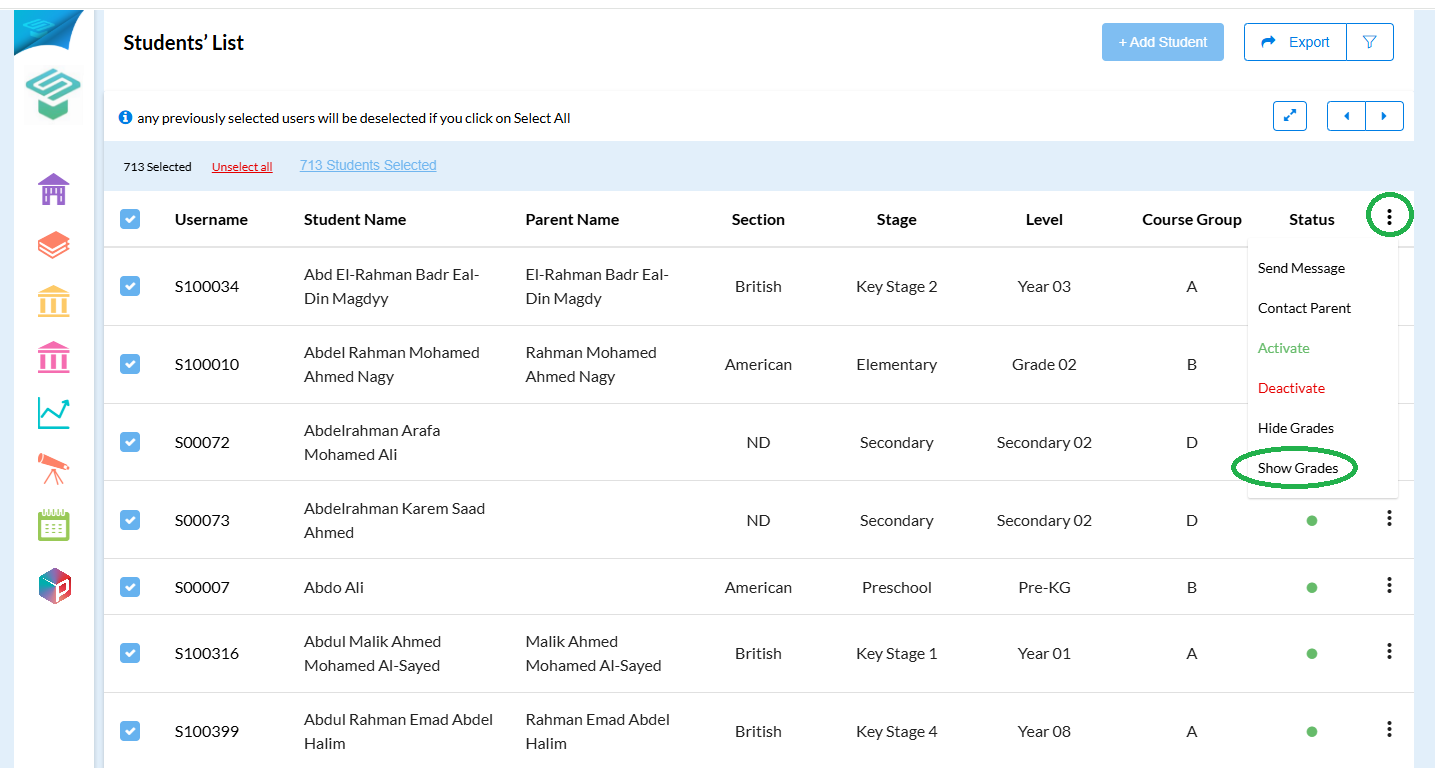Open 713 Students Selected link
The height and width of the screenshot is (768, 1435).
(x=368, y=165)
